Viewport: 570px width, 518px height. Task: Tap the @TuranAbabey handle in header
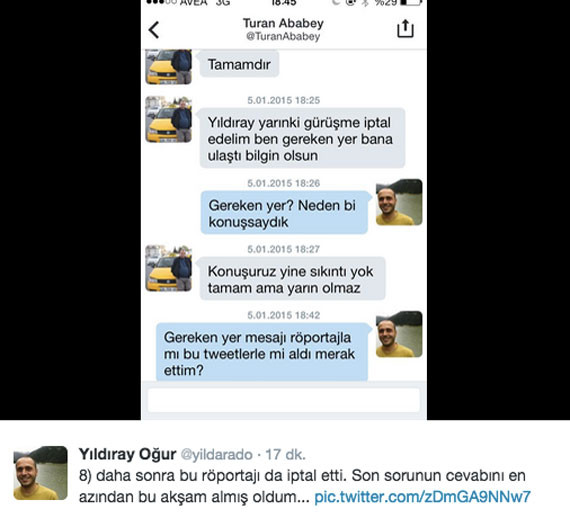pyautogui.click(x=283, y=36)
